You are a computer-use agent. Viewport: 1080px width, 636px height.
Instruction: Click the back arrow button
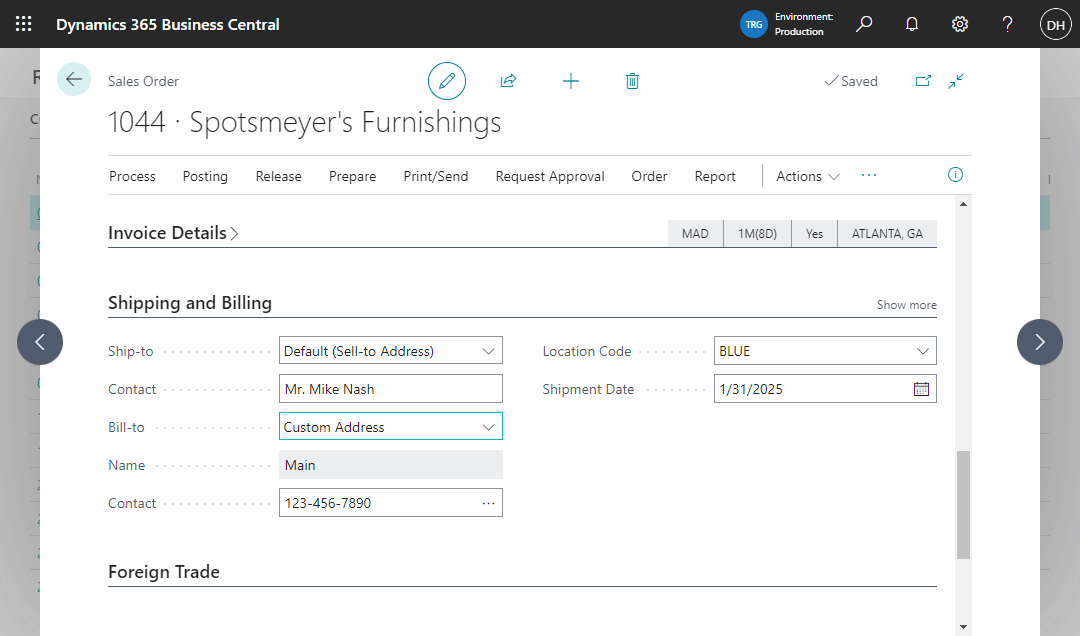pyautogui.click(x=74, y=79)
